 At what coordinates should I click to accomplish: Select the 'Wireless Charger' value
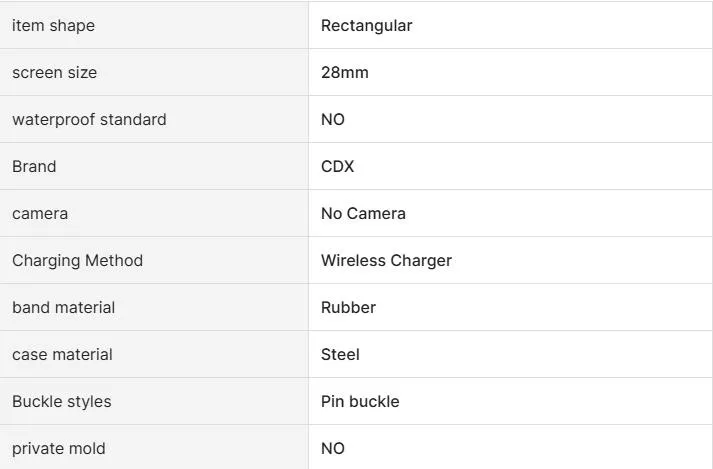386,261
